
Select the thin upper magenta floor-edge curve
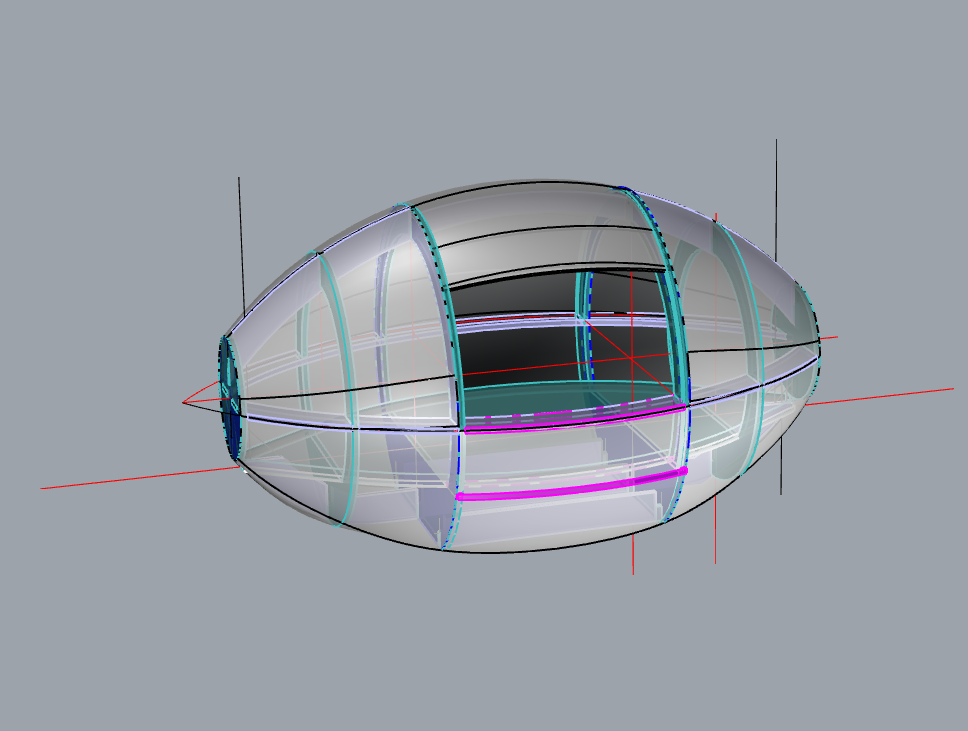point(574,420)
